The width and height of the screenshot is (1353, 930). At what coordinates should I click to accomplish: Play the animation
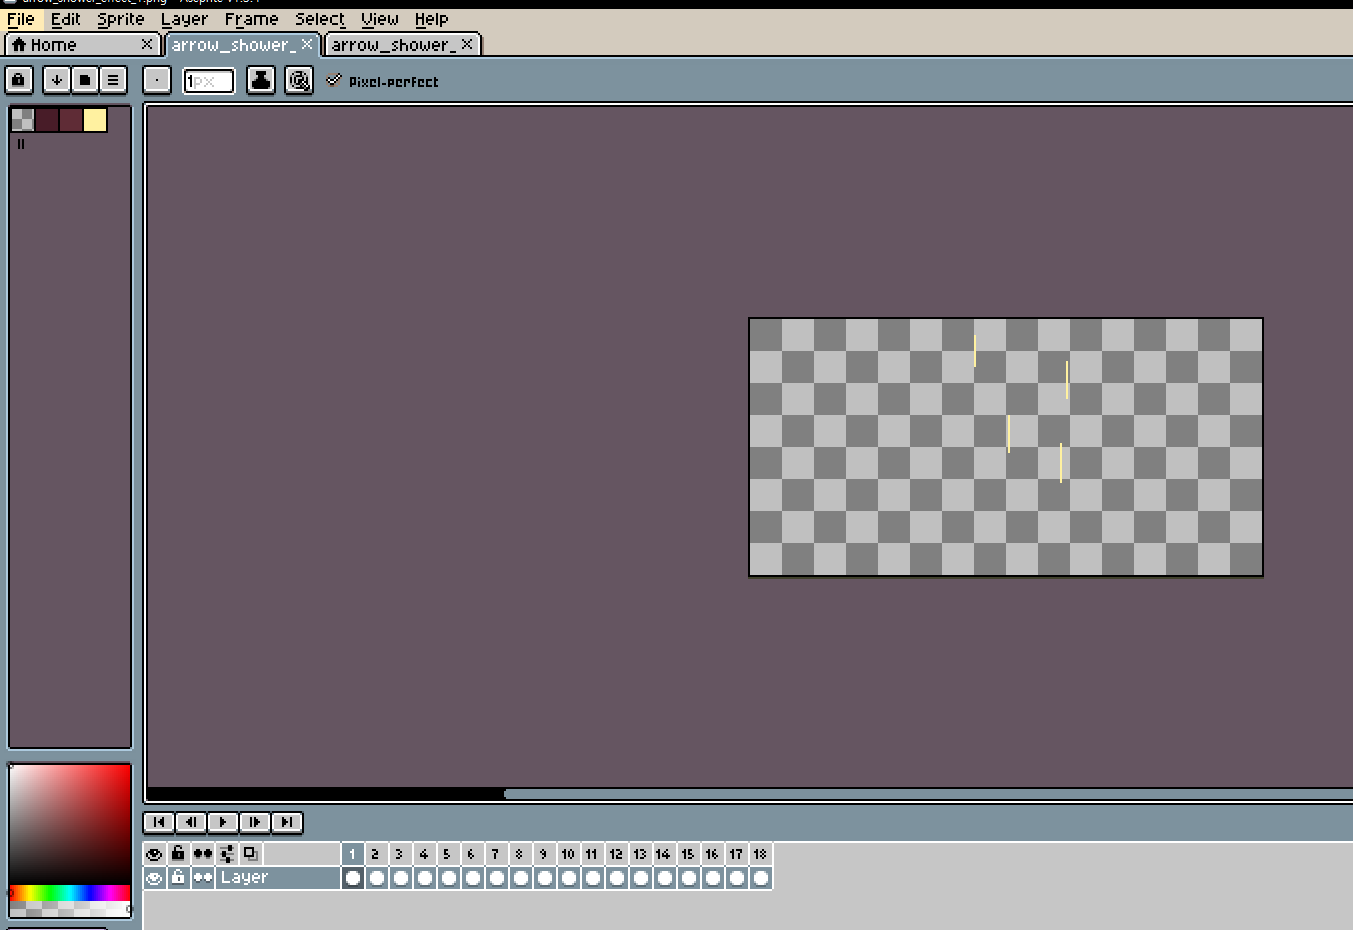pos(223,822)
